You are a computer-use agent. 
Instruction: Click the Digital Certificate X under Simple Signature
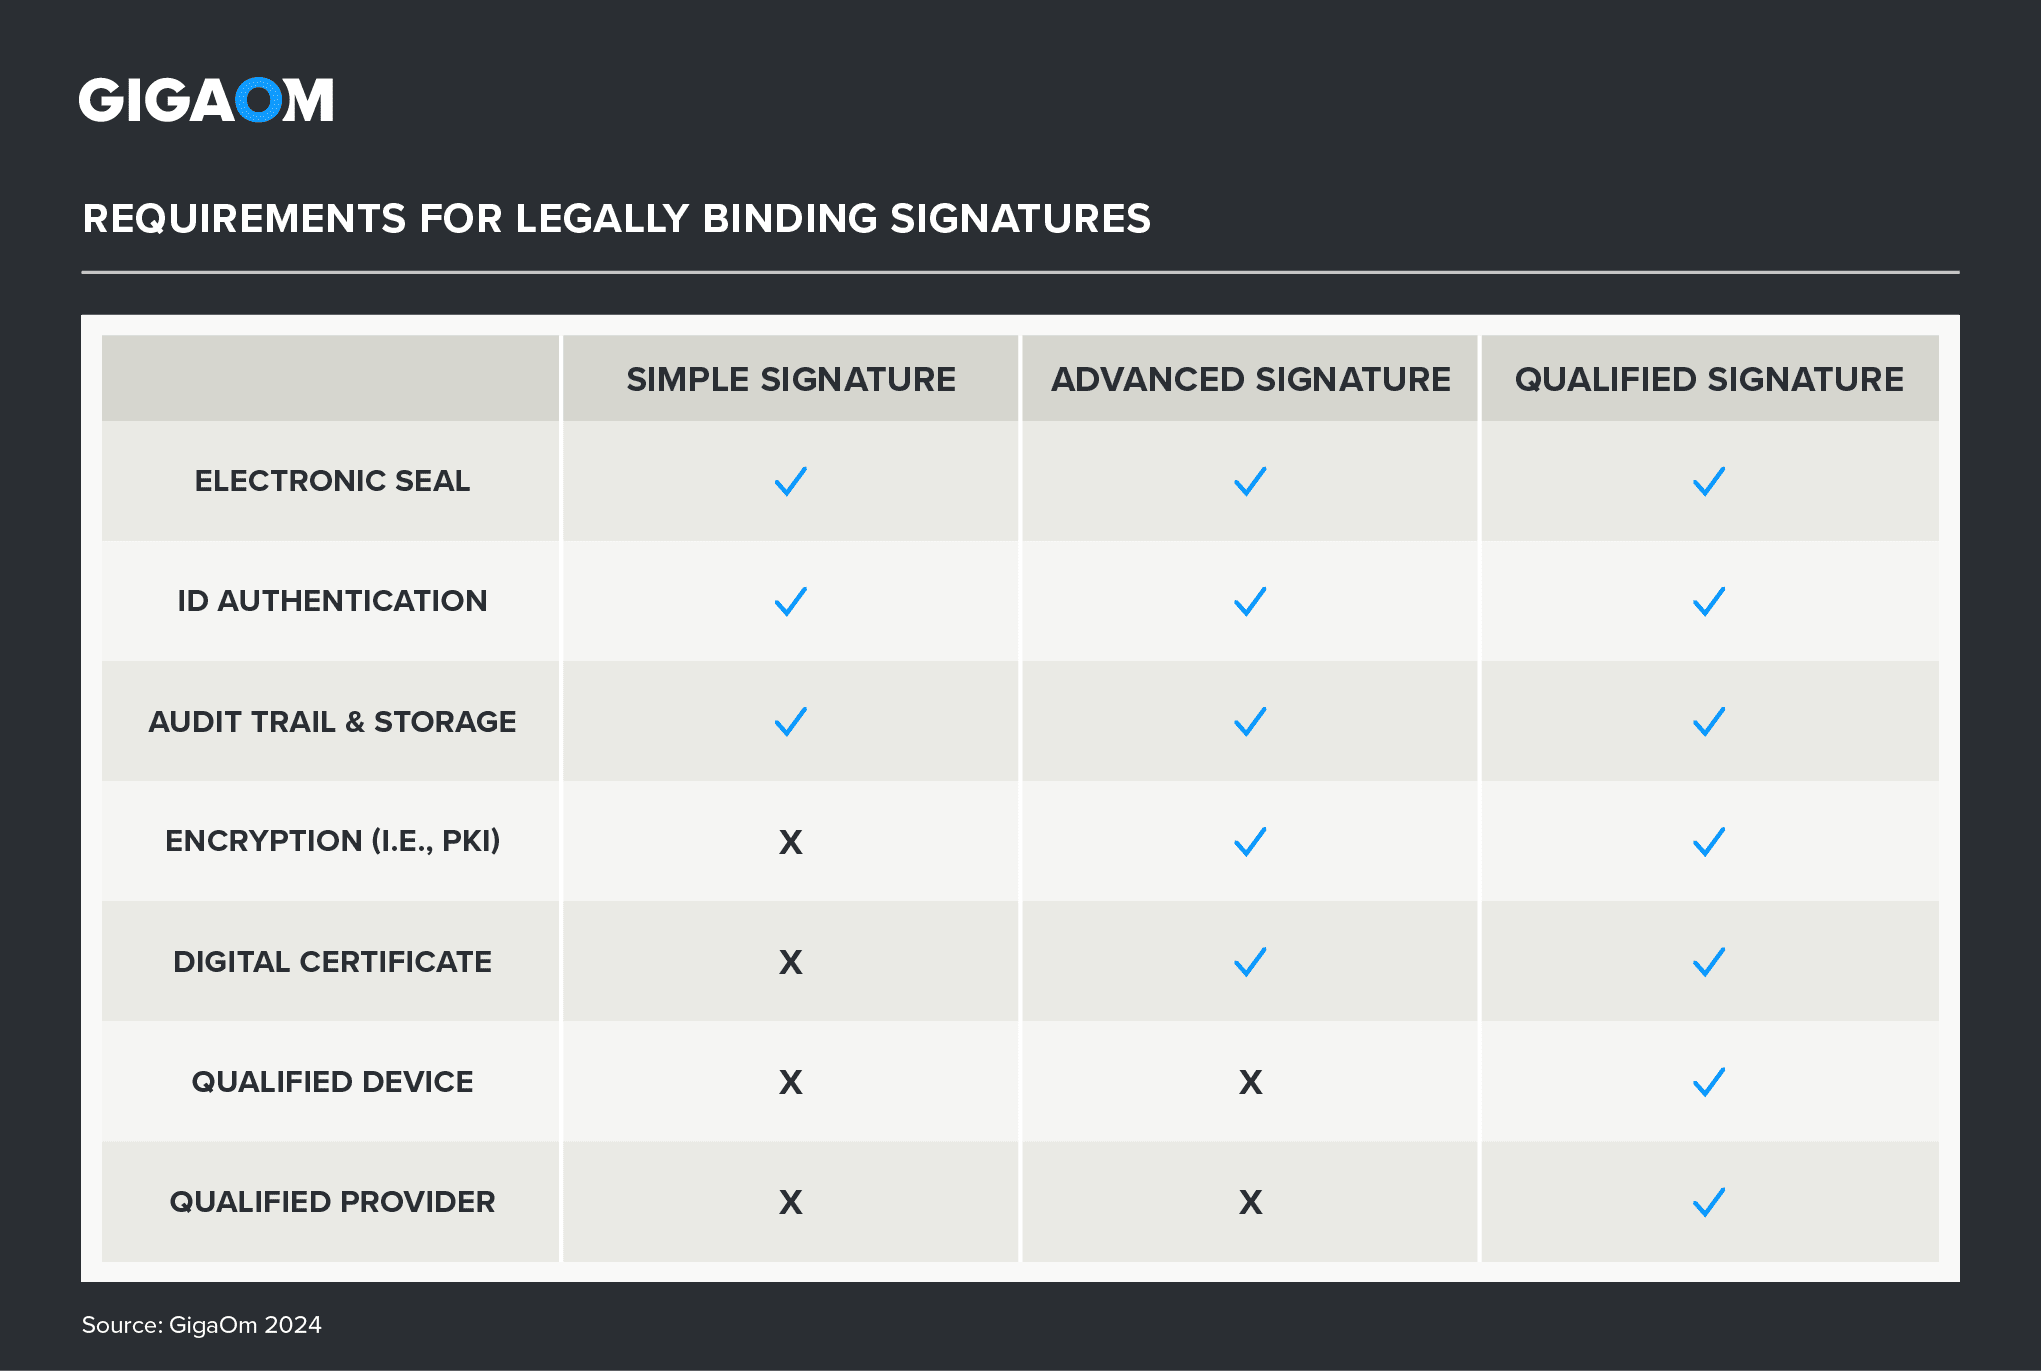790,962
